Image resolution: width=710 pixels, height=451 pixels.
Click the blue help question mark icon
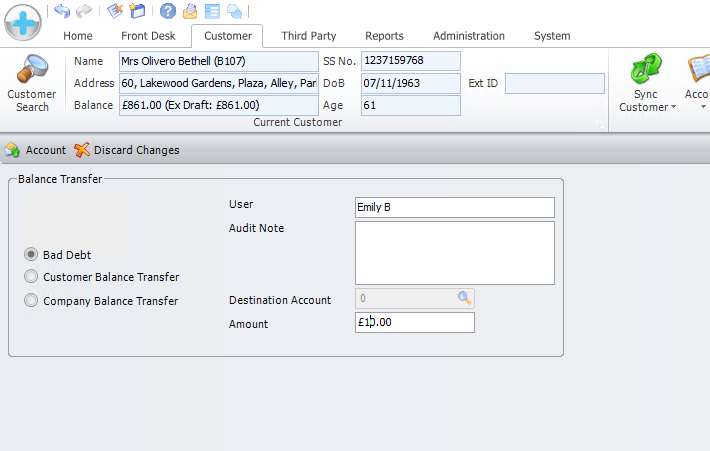(168, 11)
